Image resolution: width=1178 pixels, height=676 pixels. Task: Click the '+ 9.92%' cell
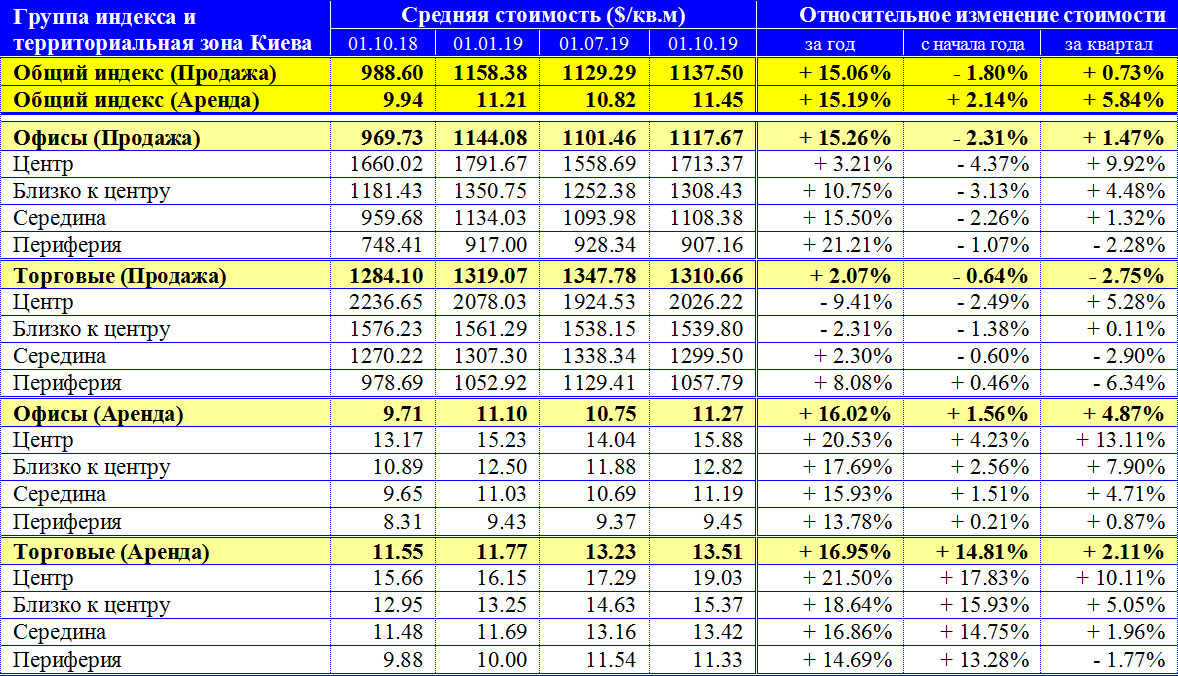[1126, 164]
